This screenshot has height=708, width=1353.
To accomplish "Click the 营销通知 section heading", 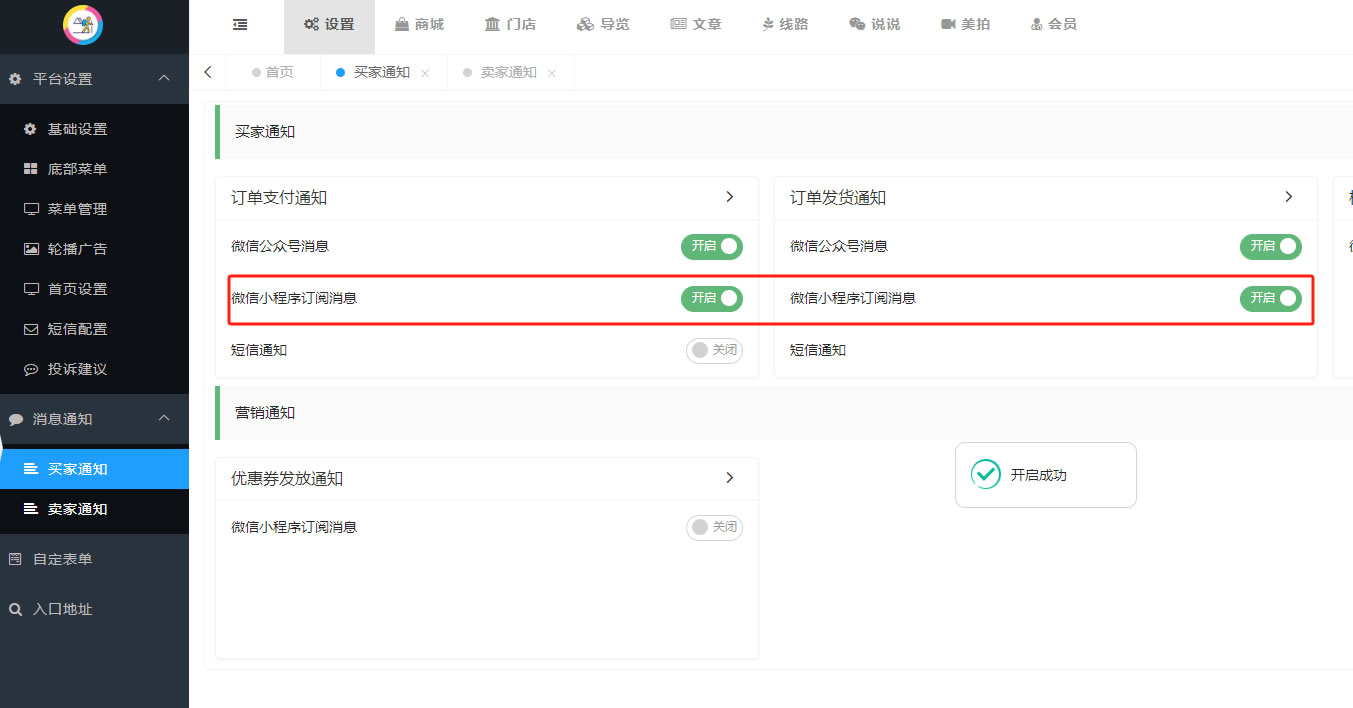I will (x=265, y=412).
